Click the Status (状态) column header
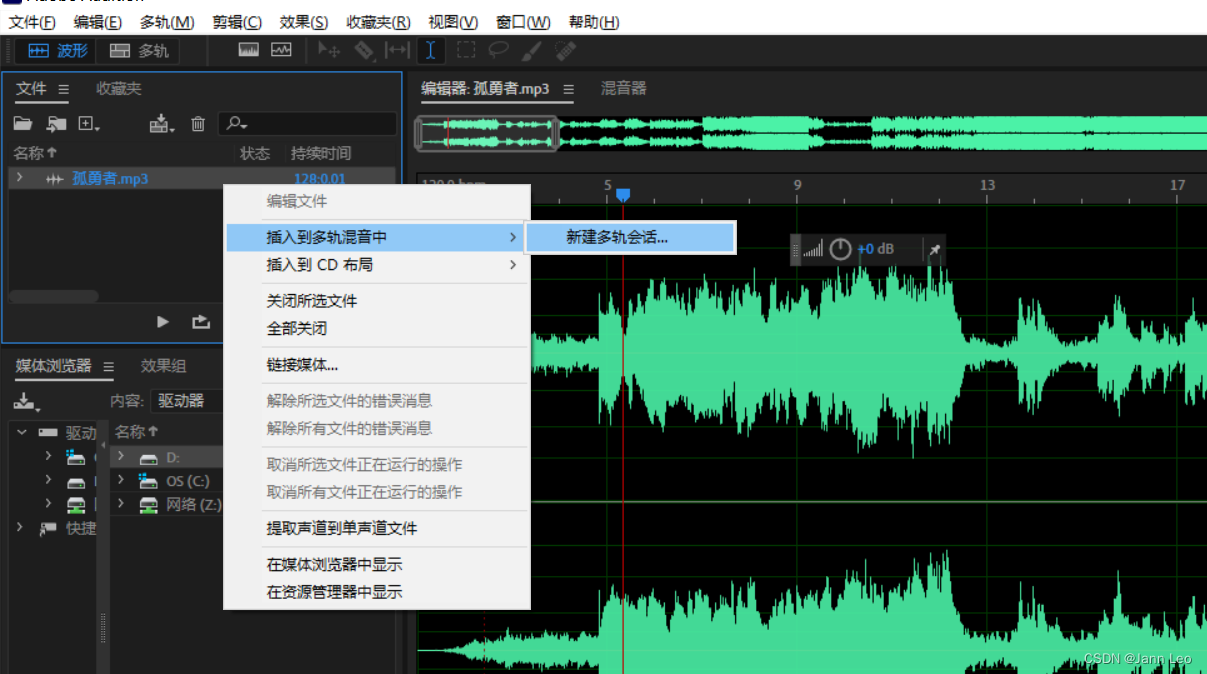 255,153
